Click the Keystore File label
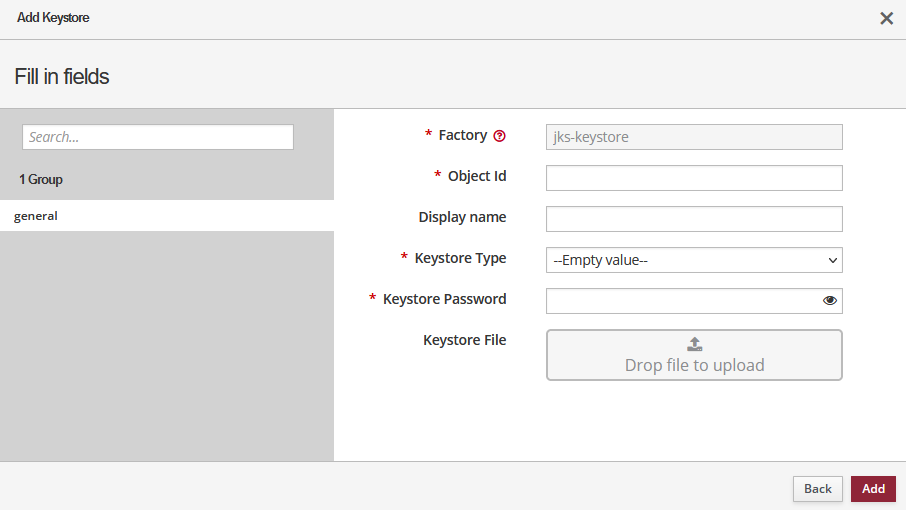The width and height of the screenshot is (906, 510). (464, 340)
